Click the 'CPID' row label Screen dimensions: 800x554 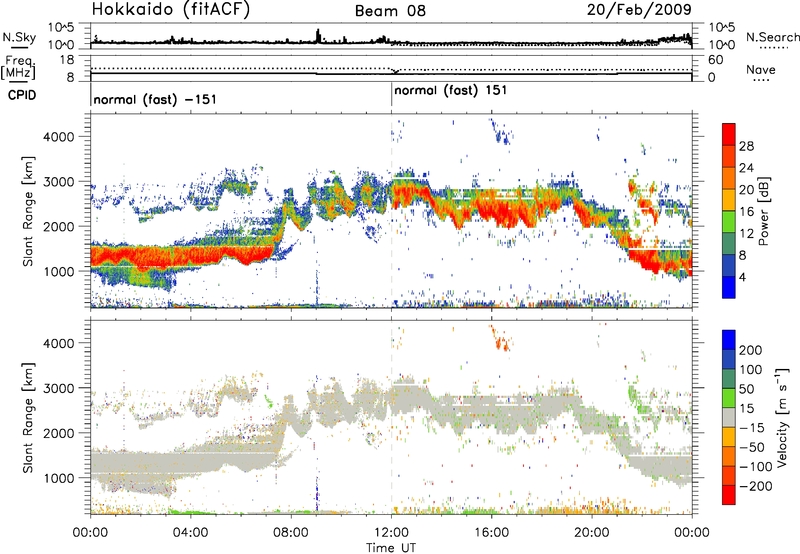coord(22,95)
